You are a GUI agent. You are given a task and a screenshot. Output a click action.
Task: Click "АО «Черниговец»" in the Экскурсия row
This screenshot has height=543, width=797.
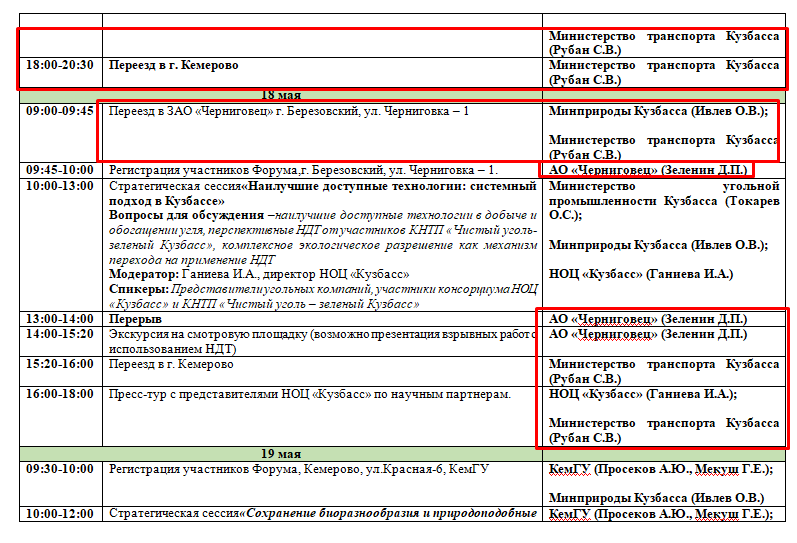pos(603,334)
